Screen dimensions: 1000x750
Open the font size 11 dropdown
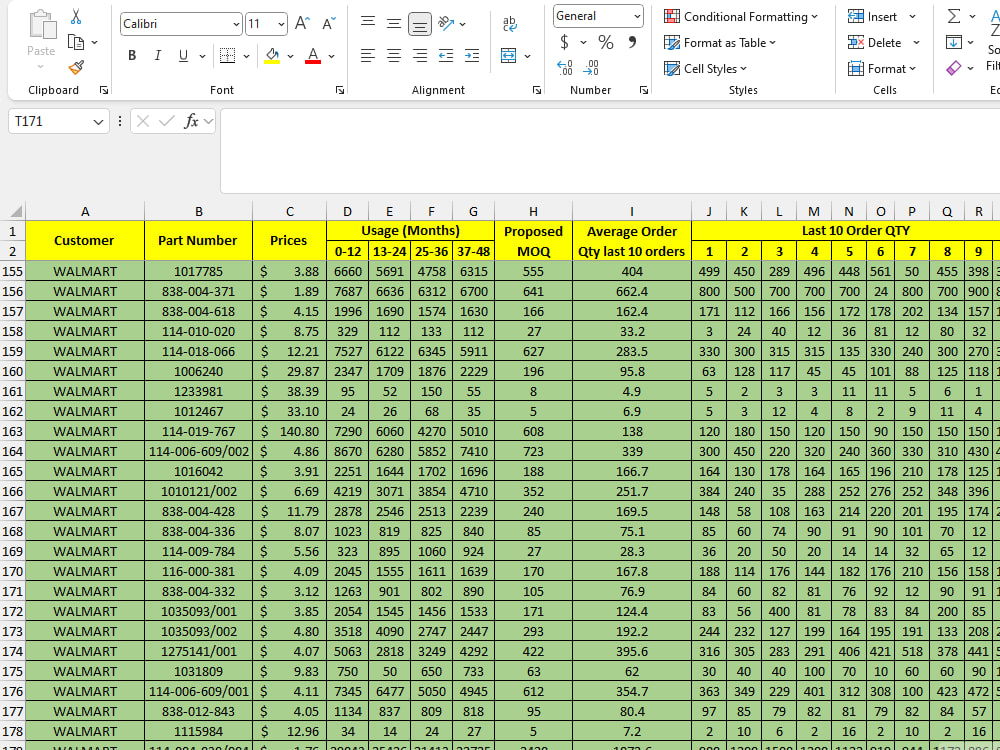tap(281, 24)
